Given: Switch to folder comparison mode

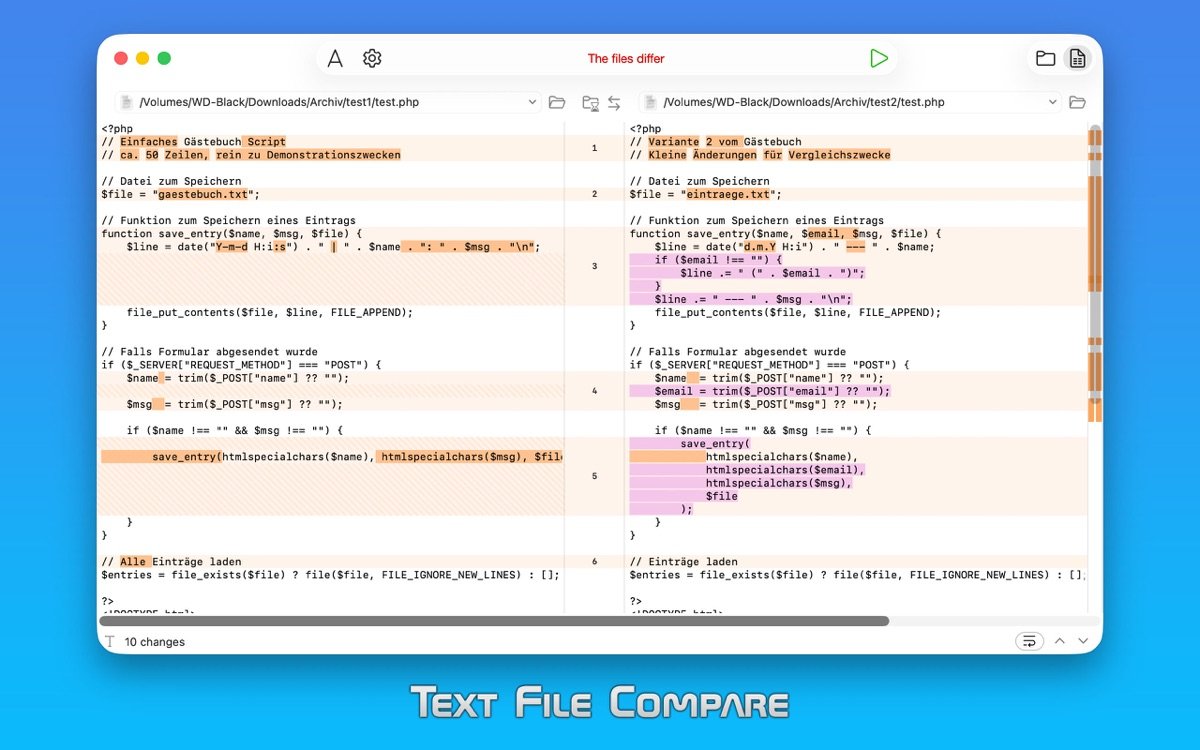Looking at the screenshot, I should pyautogui.click(x=1045, y=59).
